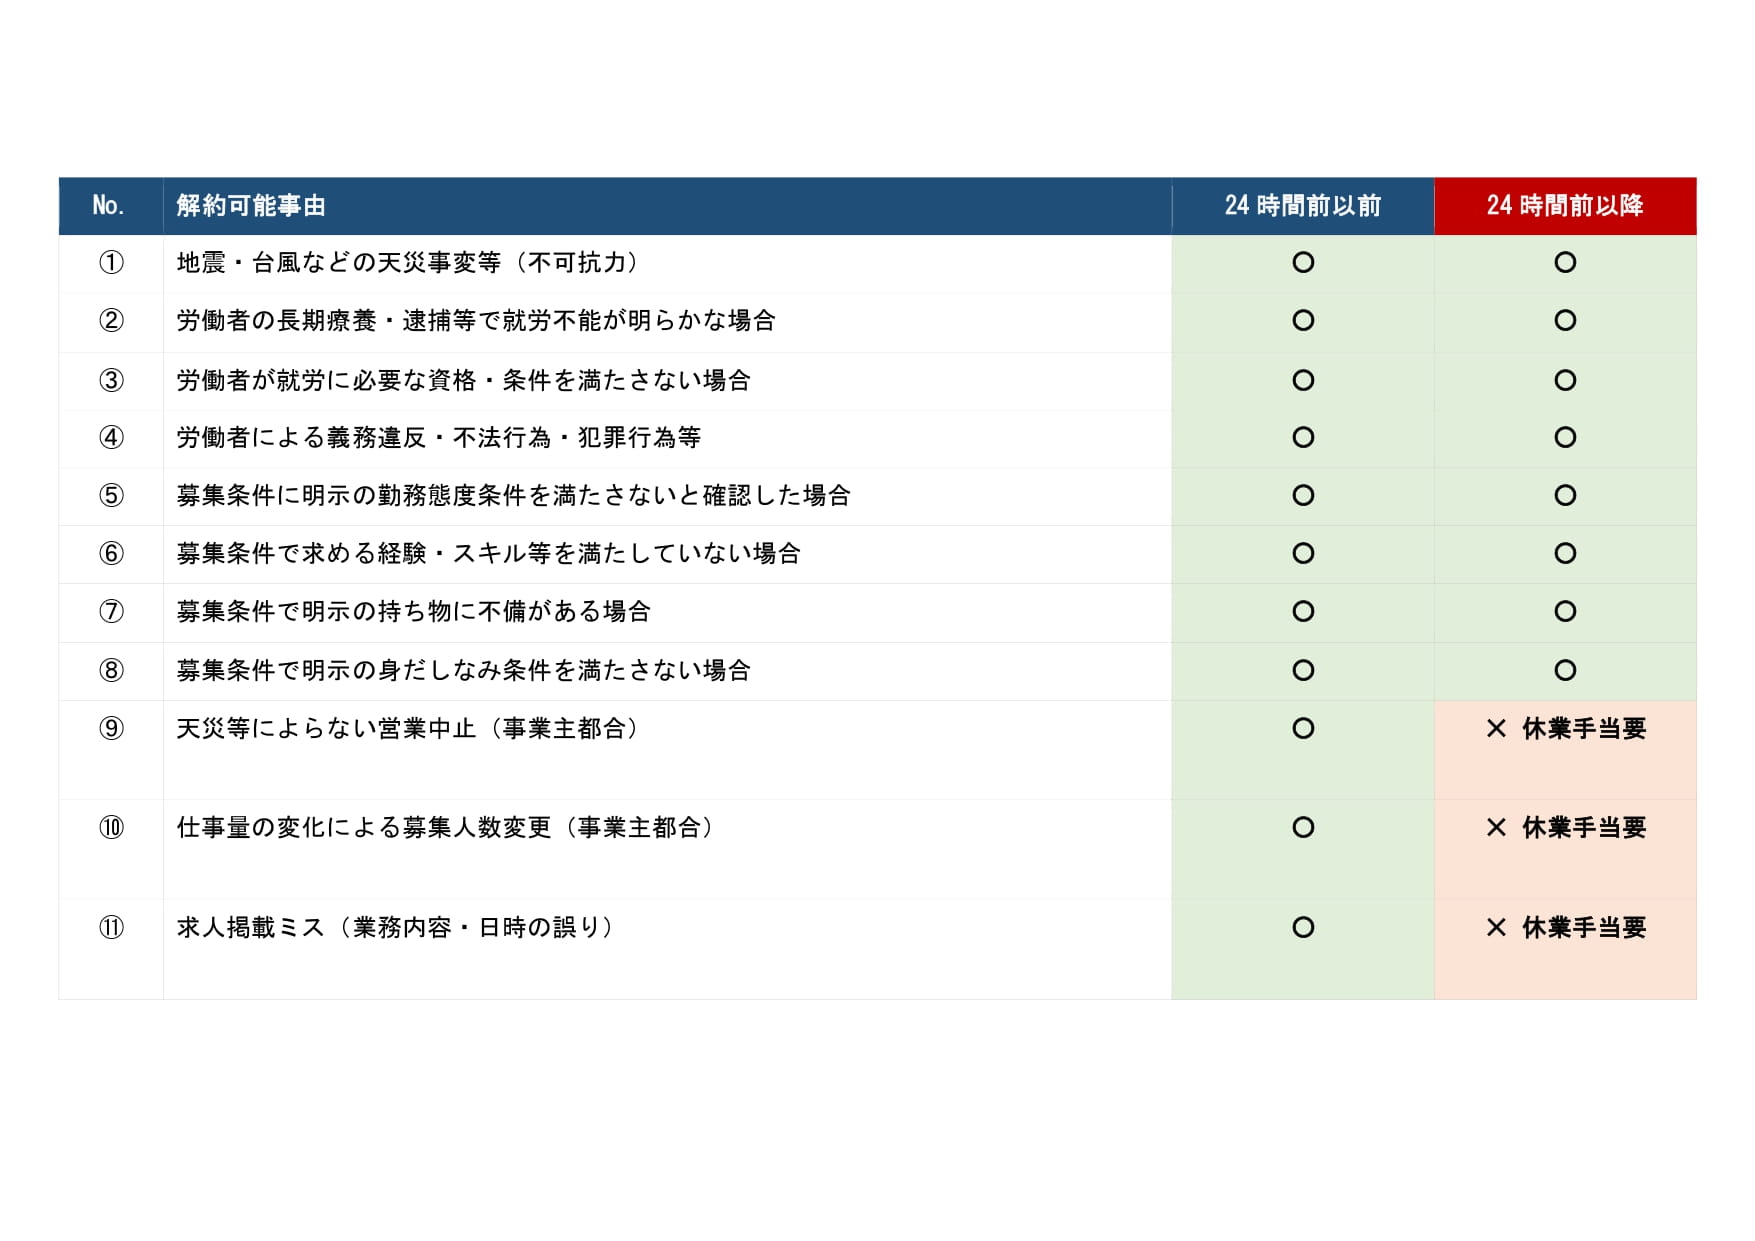Click the 解約可能事由 header cell
The width and height of the screenshot is (1755, 1241).
coord(251,206)
